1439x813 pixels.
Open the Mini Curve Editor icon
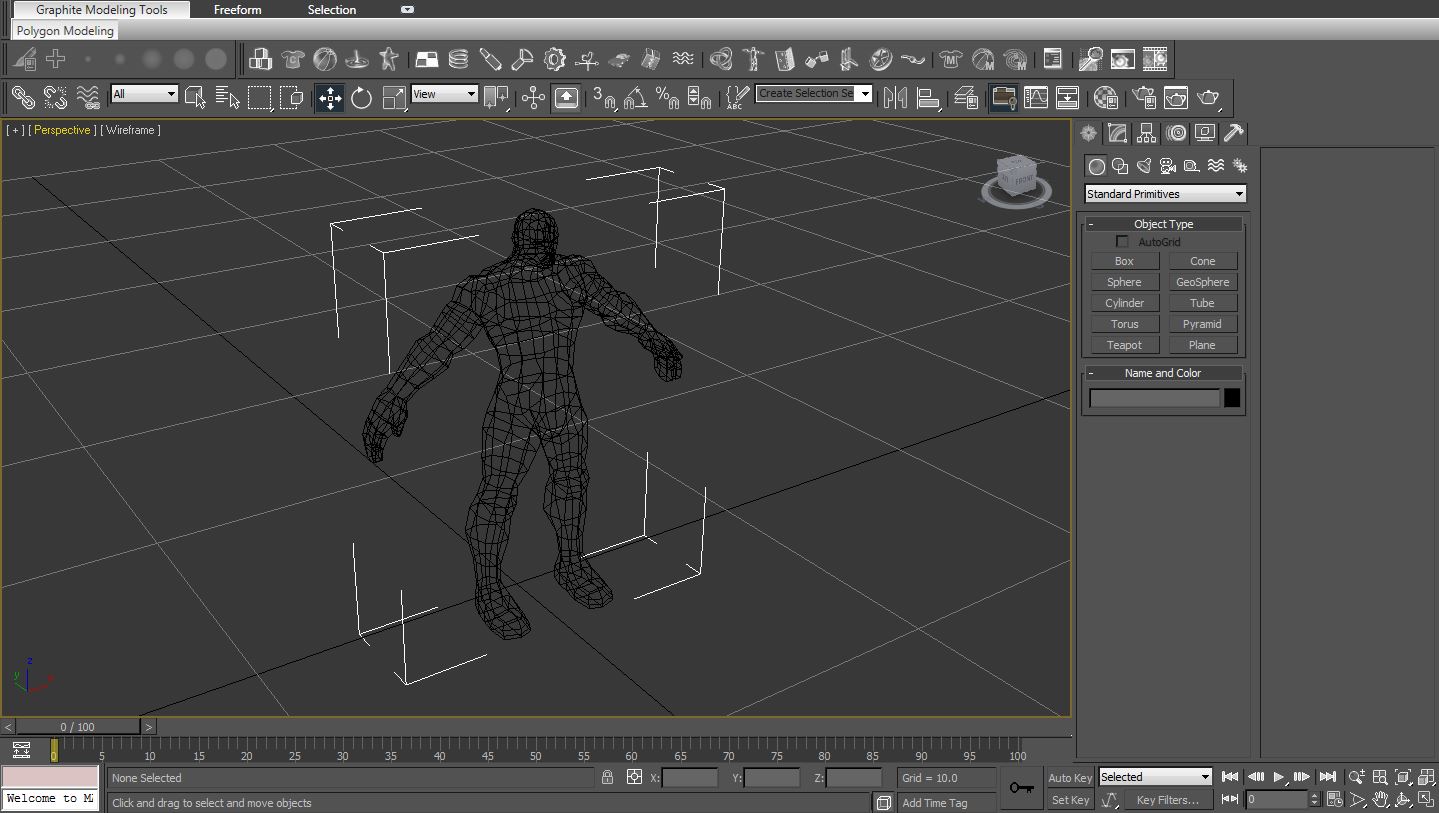pyautogui.click(x=22, y=750)
